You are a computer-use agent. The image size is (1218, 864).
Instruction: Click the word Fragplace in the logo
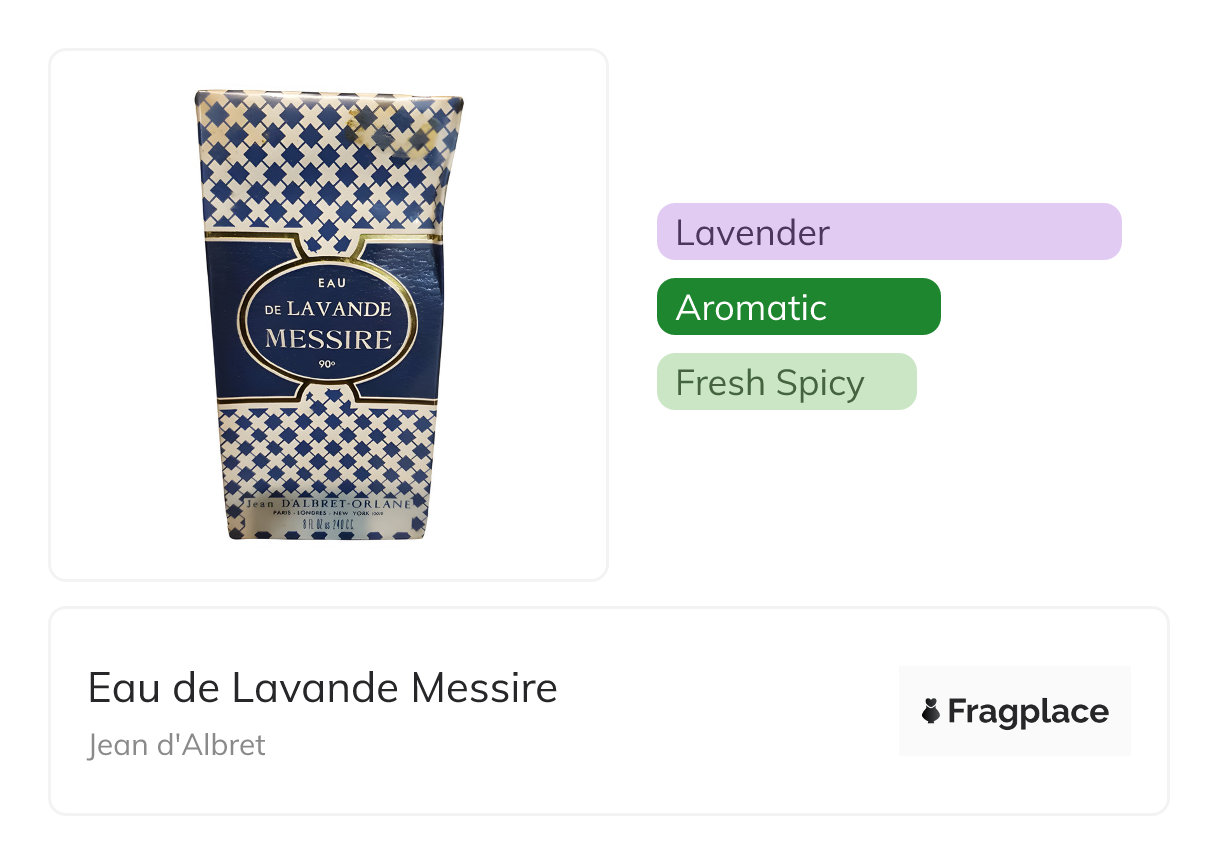coord(1028,711)
